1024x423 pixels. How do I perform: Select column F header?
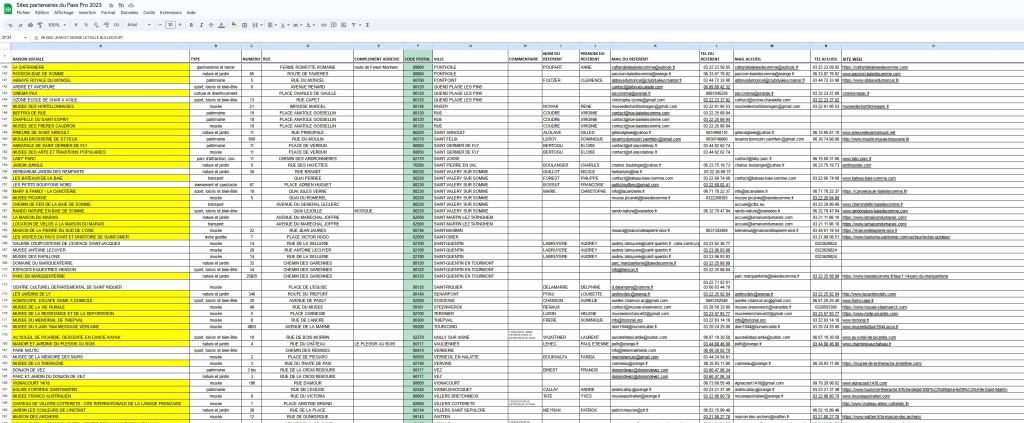(x=418, y=46)
